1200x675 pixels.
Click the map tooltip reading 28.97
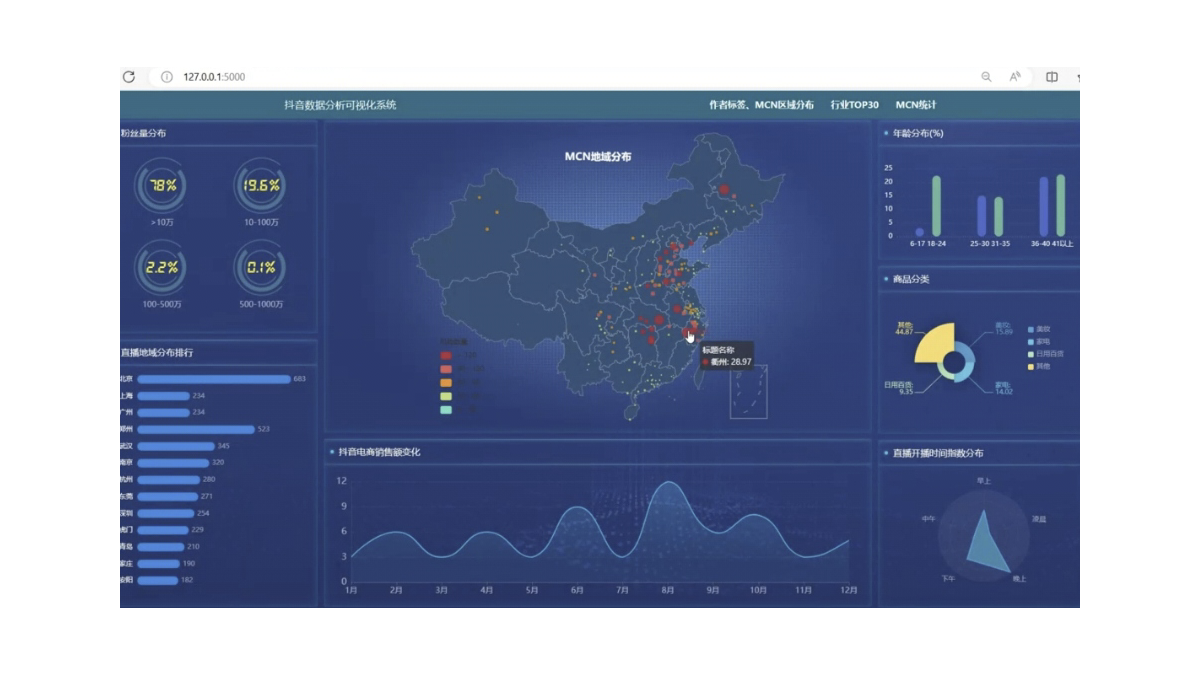[726, 356]
